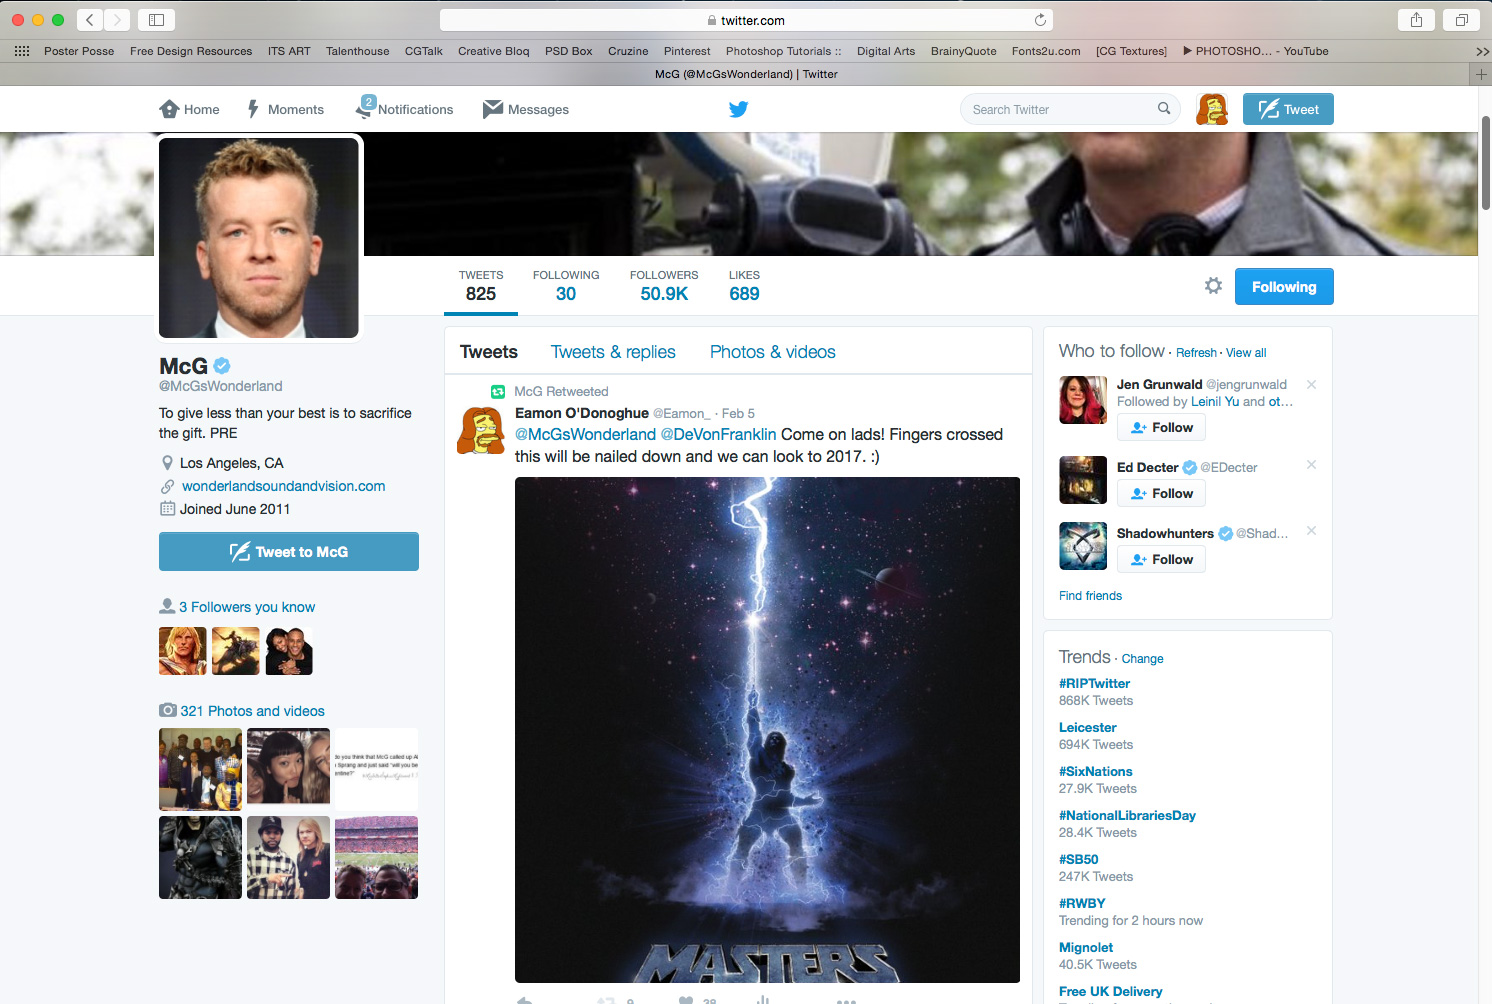Click the Twitter bird logo
The image size is (1492, 1004).
(738, 109)
